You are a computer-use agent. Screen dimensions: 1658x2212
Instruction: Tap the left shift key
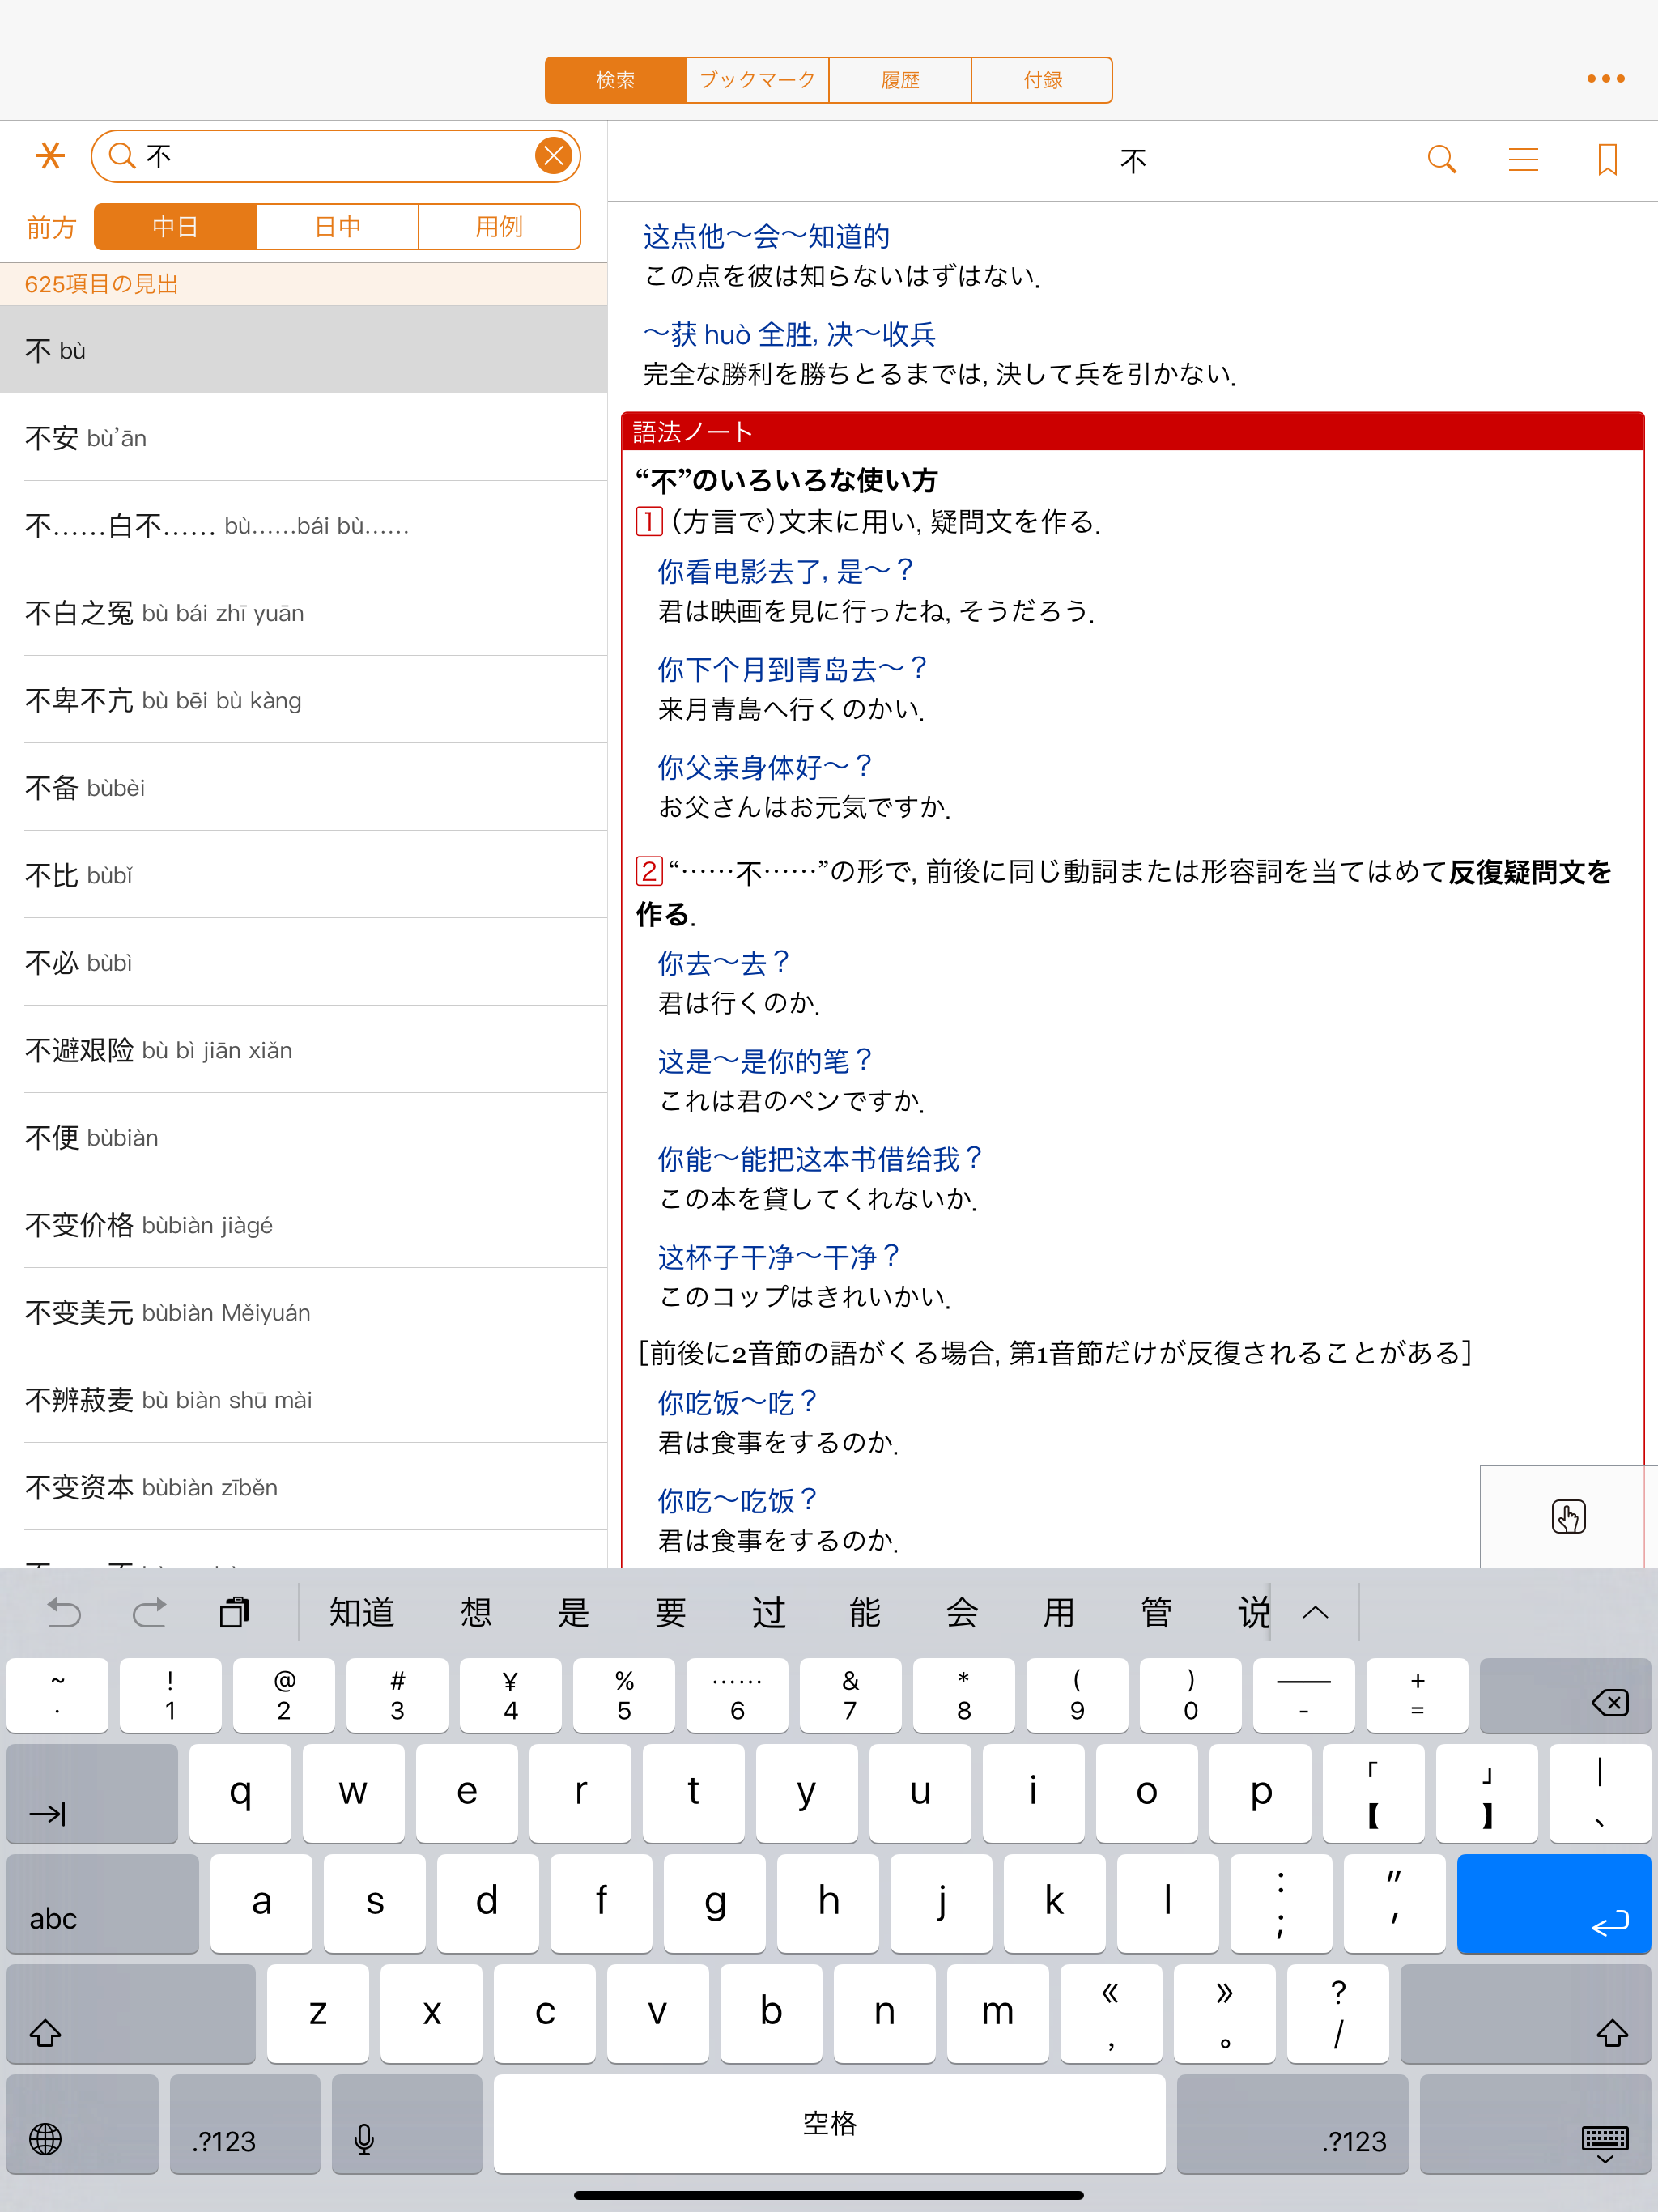coord(131,2014)
